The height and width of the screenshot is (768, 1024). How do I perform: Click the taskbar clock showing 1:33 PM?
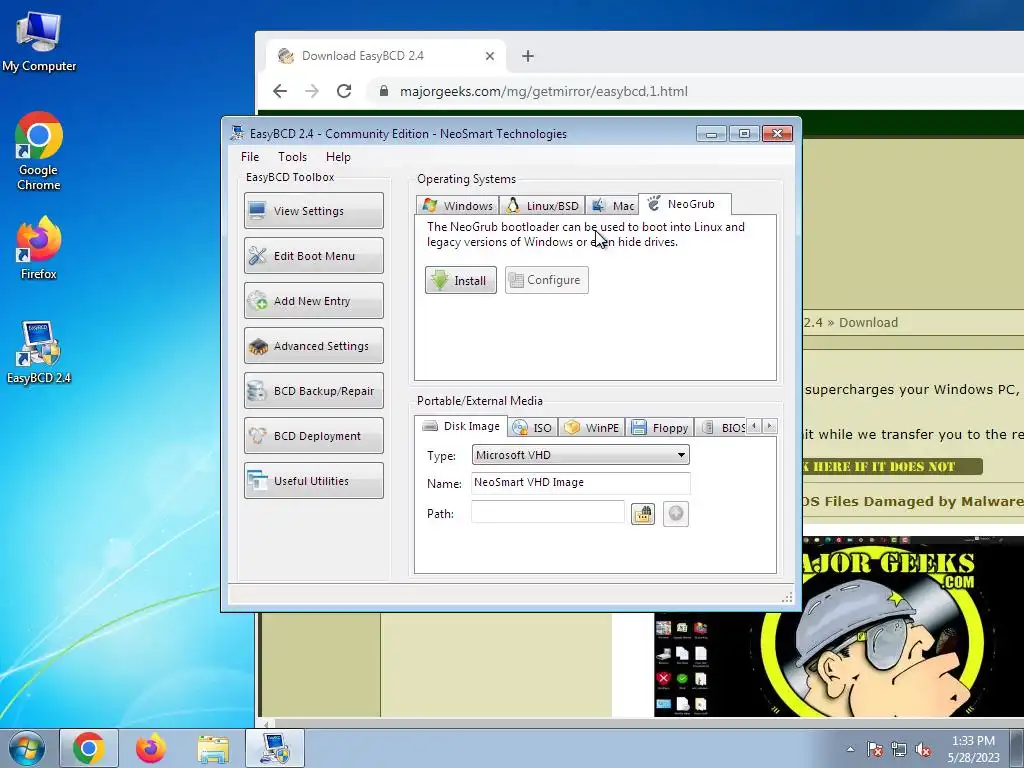point(973,749)
